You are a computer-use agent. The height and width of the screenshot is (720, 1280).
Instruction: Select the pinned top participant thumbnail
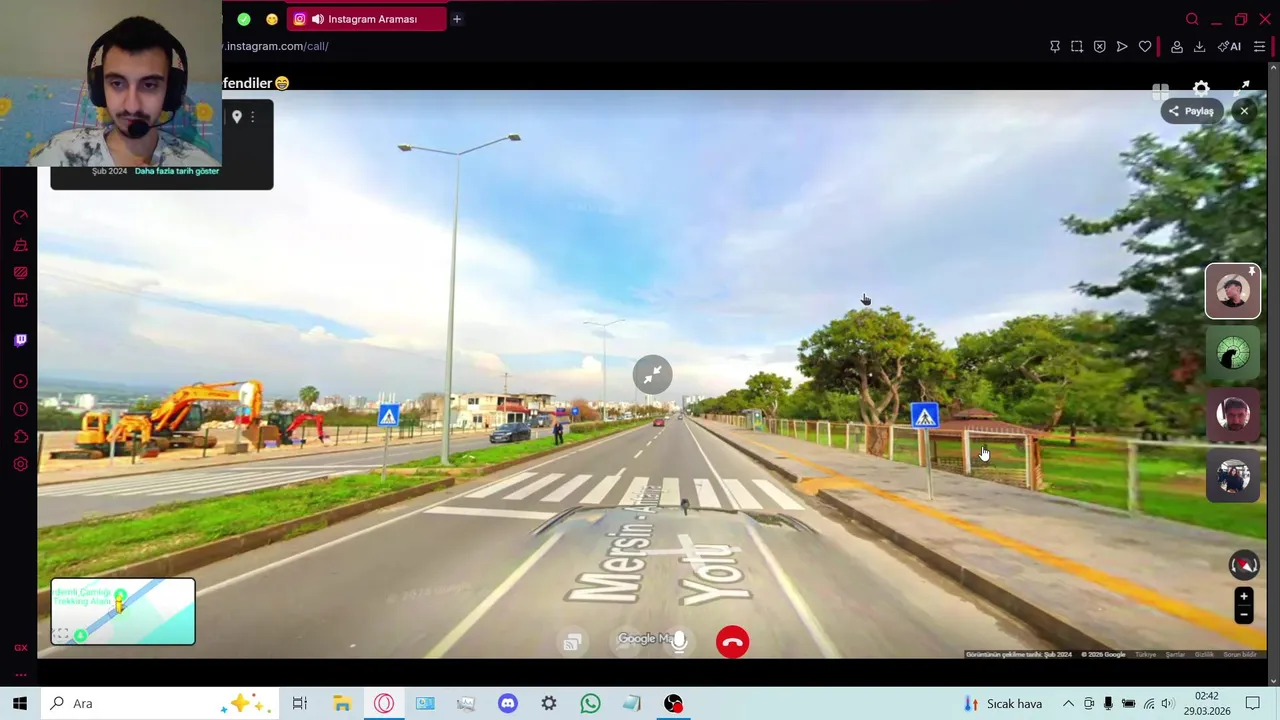[x=1233, y=291]
